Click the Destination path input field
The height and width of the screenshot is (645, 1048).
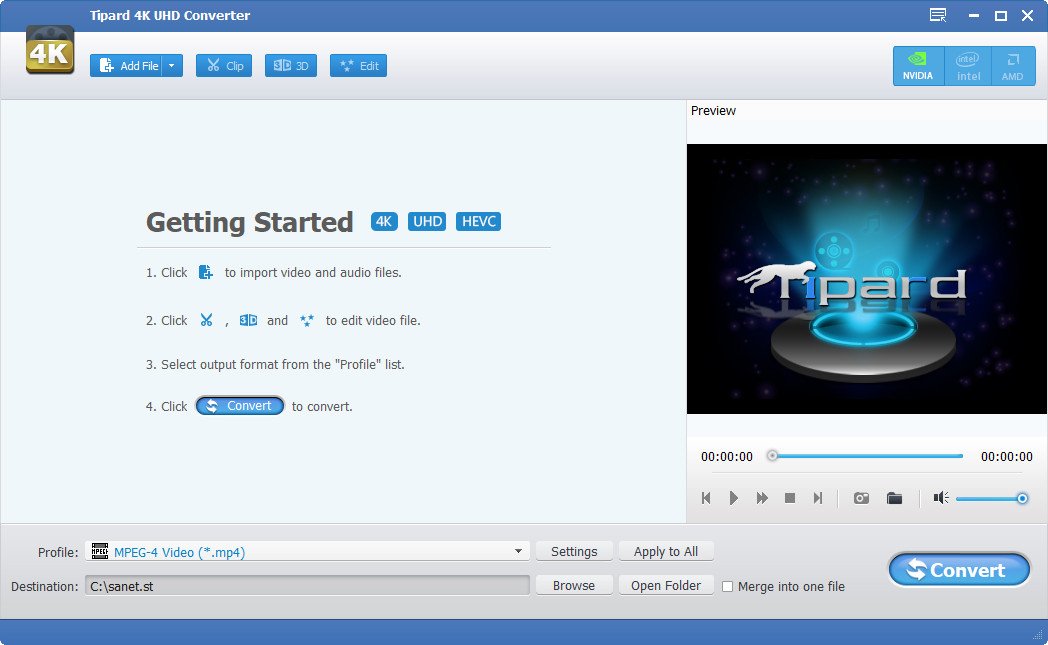point(300,586)
